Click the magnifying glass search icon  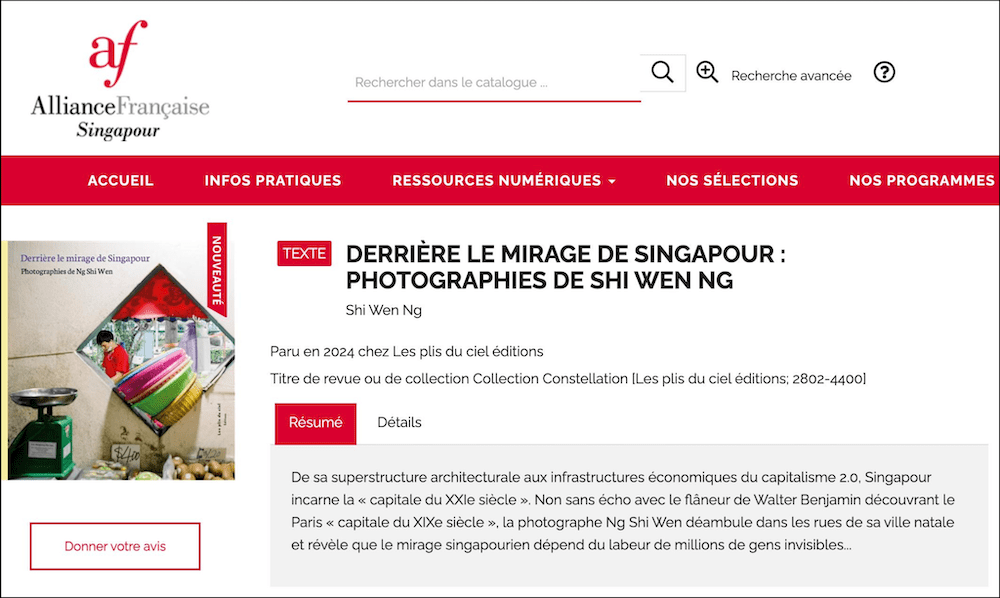coord(663,73)
